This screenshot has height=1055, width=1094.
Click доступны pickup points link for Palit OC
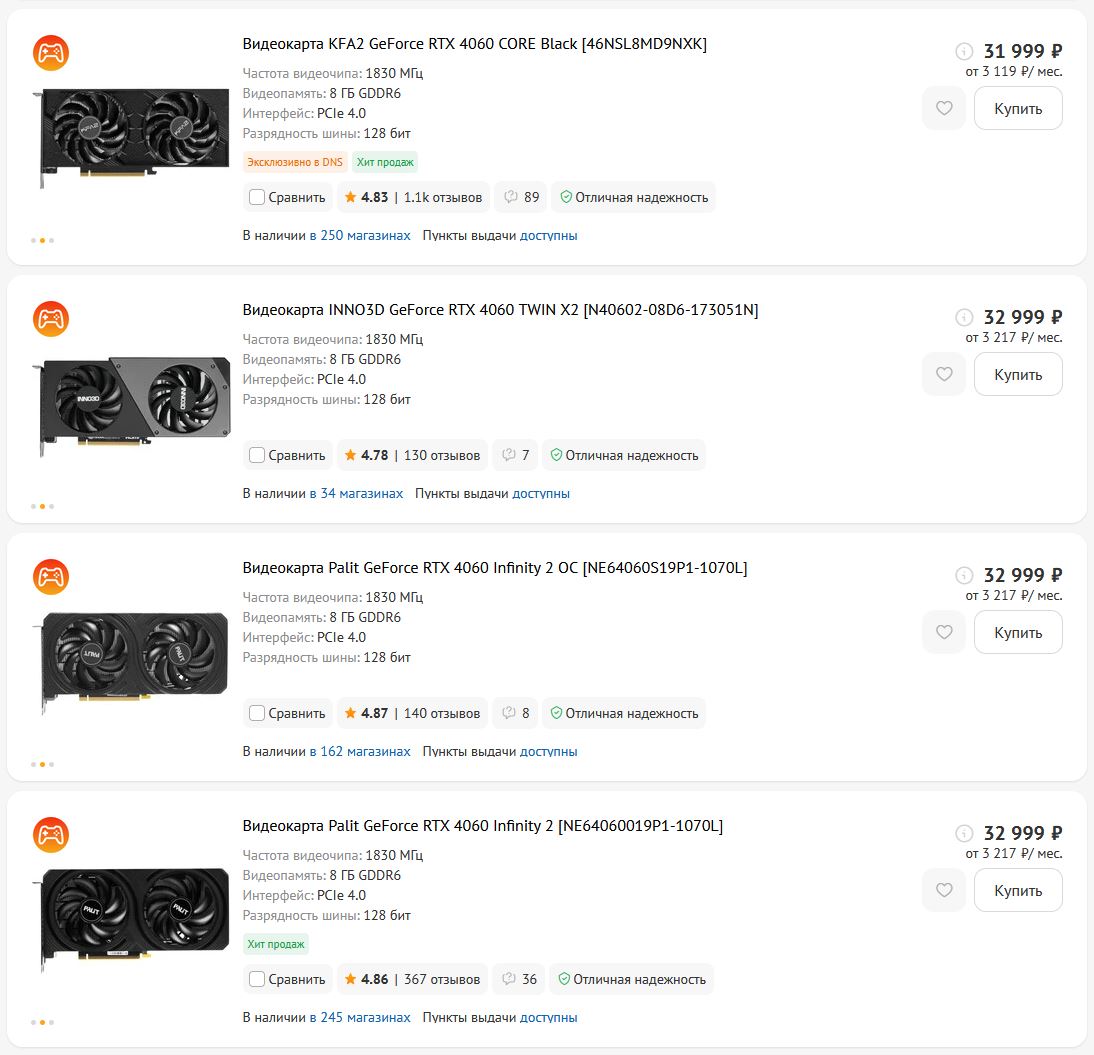point(548,752)
